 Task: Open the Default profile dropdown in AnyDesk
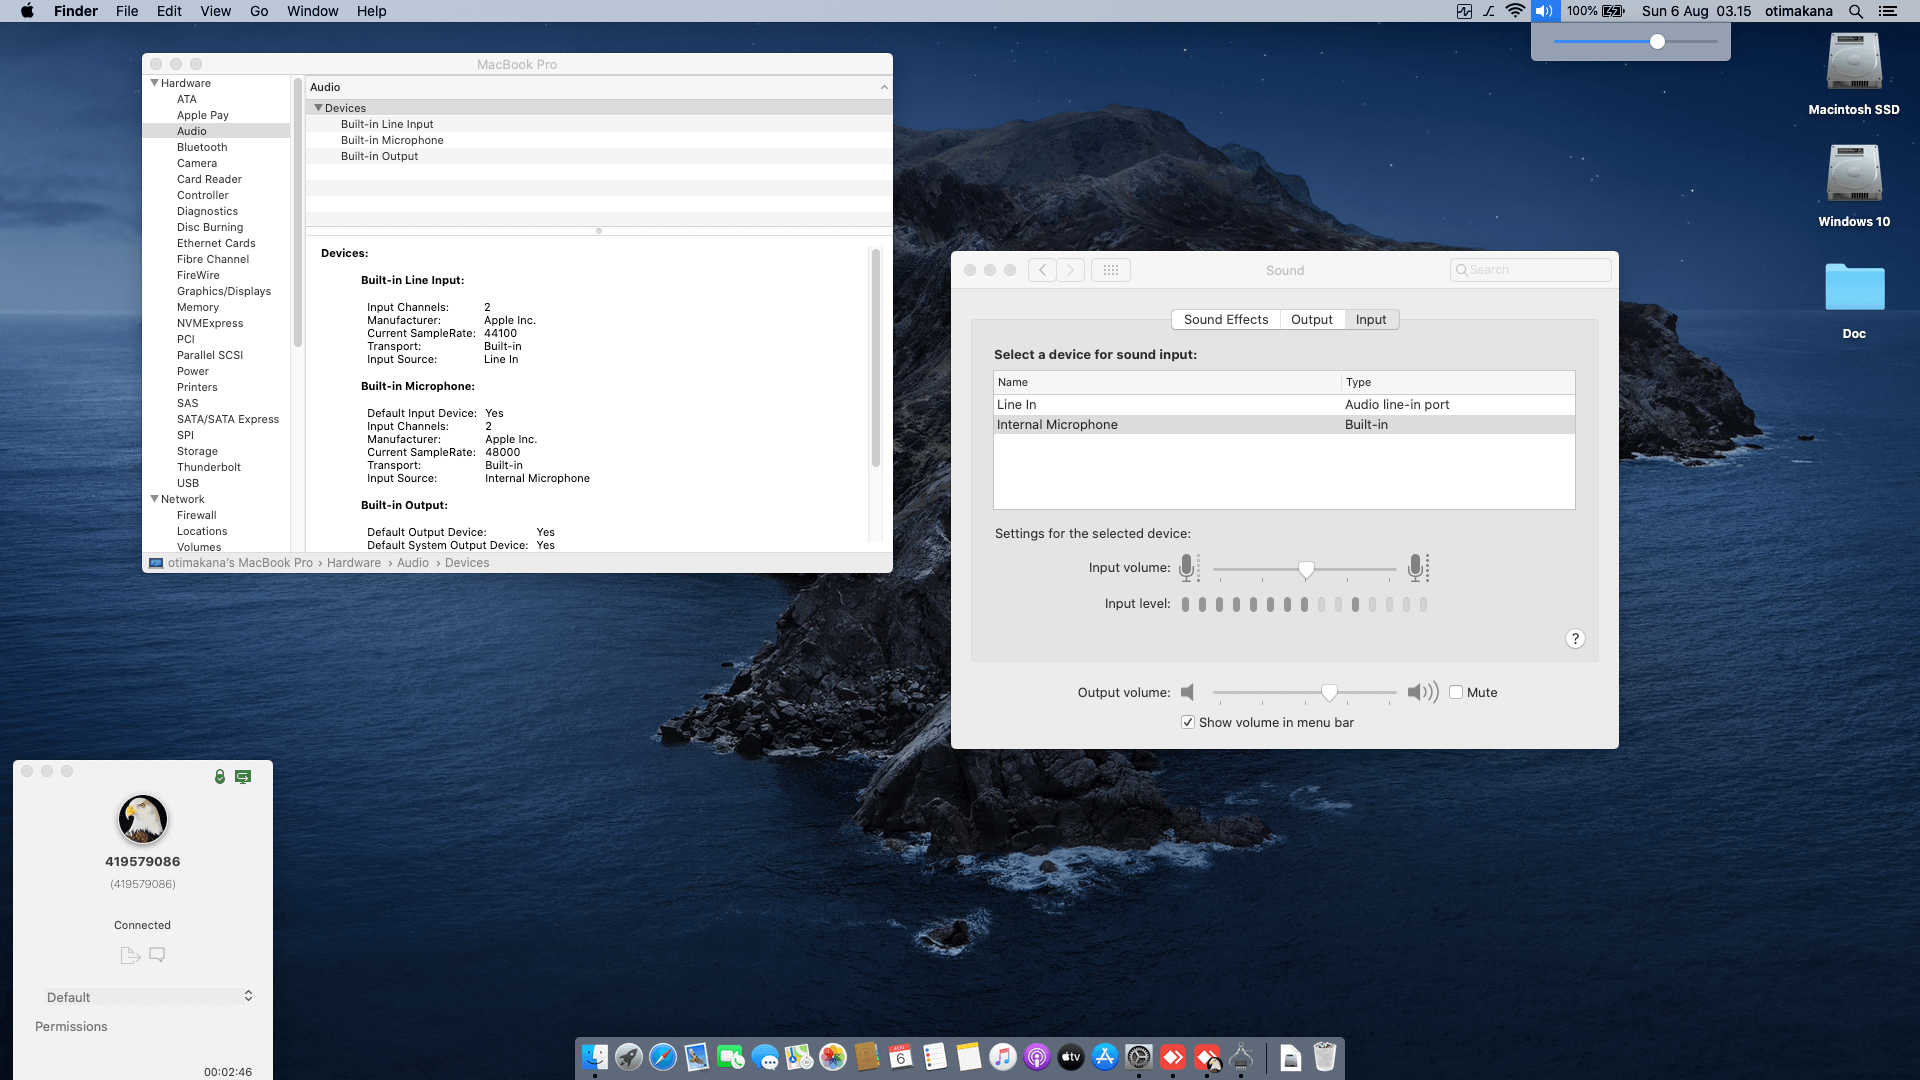tap(149, 997)
